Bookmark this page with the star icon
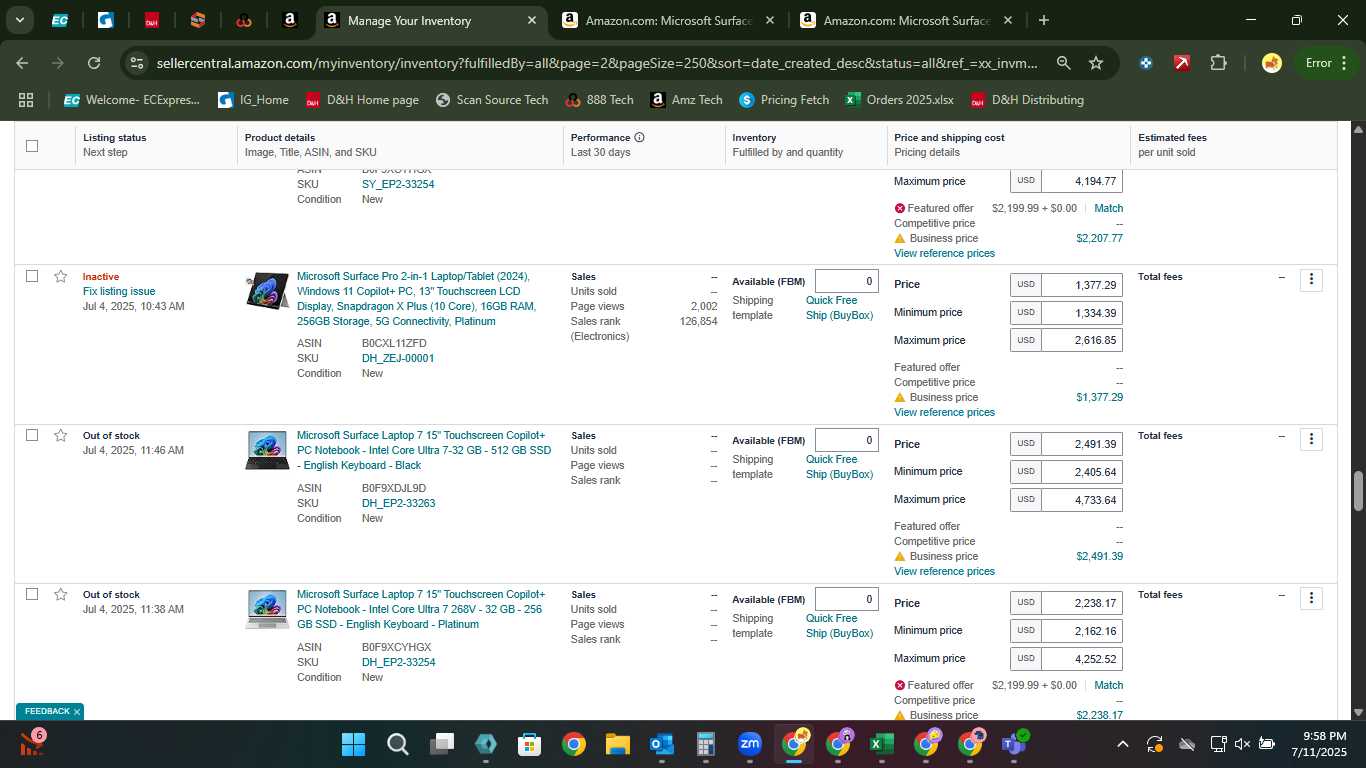Image resolution: width=1366 pixels, height=768 pixels. click(1096, 63)
